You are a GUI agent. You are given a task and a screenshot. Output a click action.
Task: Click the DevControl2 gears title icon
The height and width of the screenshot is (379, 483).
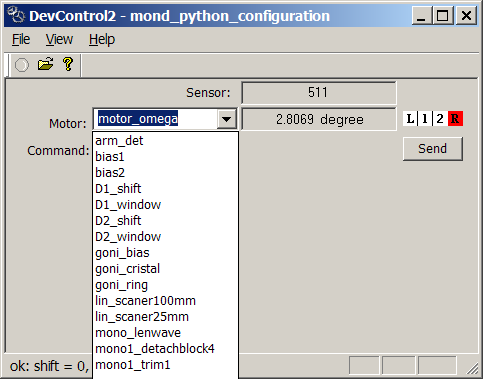click(16, 16)
